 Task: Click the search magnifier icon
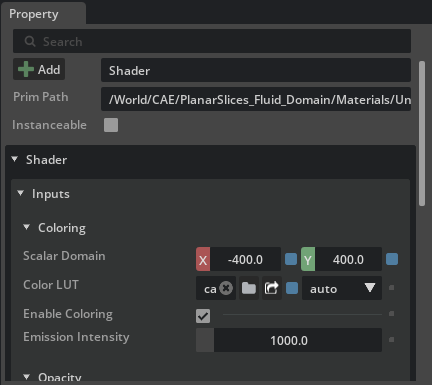tap(30, 41)
